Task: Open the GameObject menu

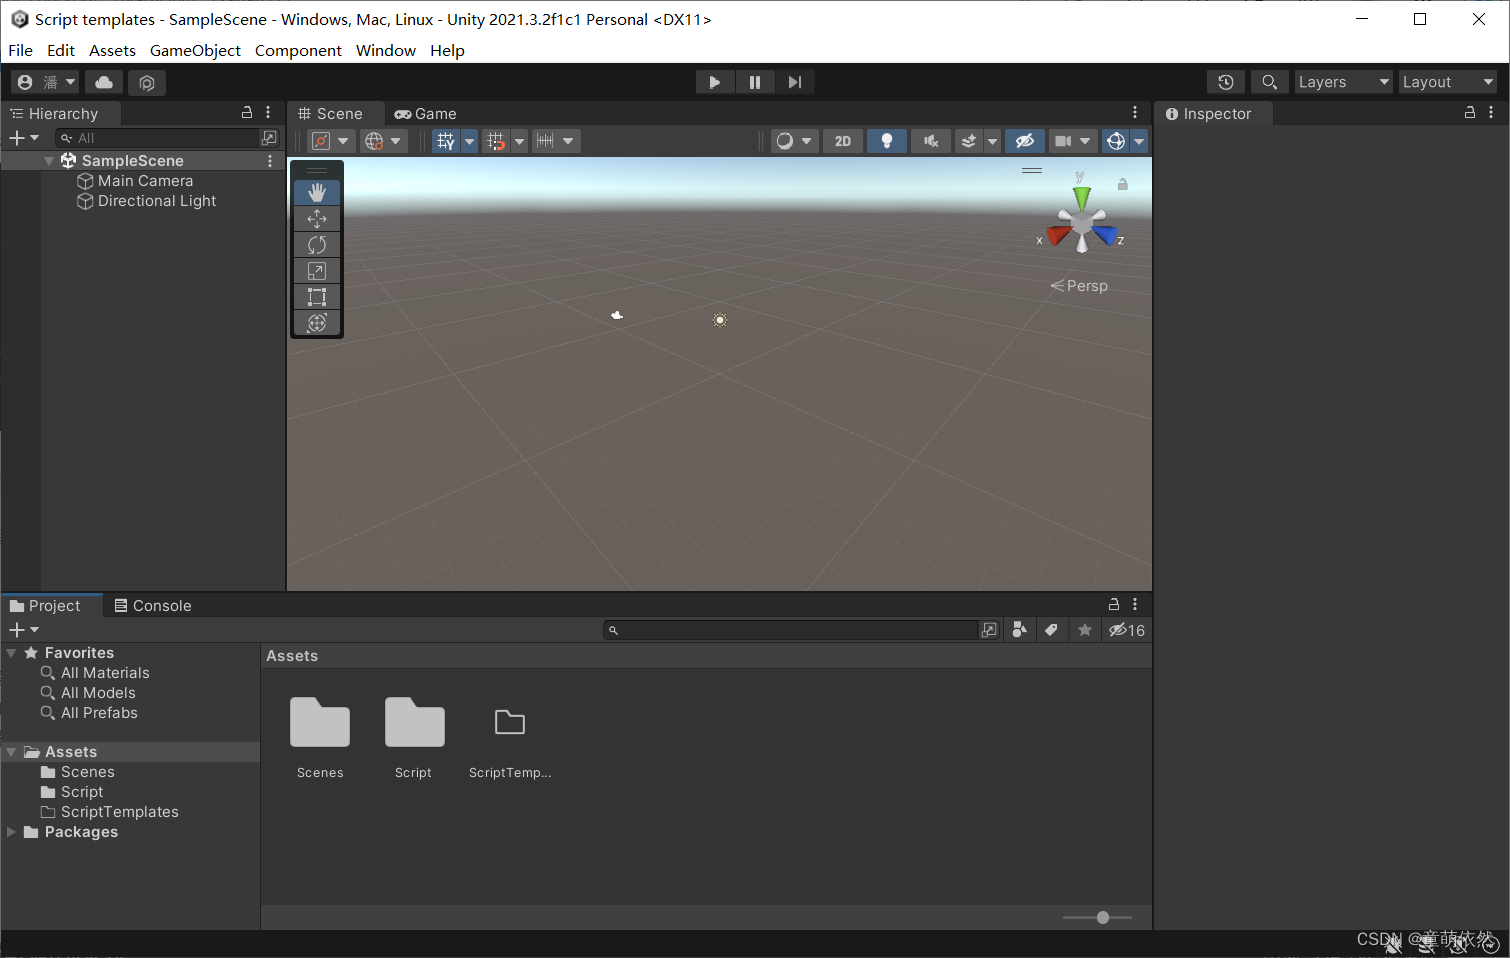Action: pyautogui.click(x=195, y=50)
